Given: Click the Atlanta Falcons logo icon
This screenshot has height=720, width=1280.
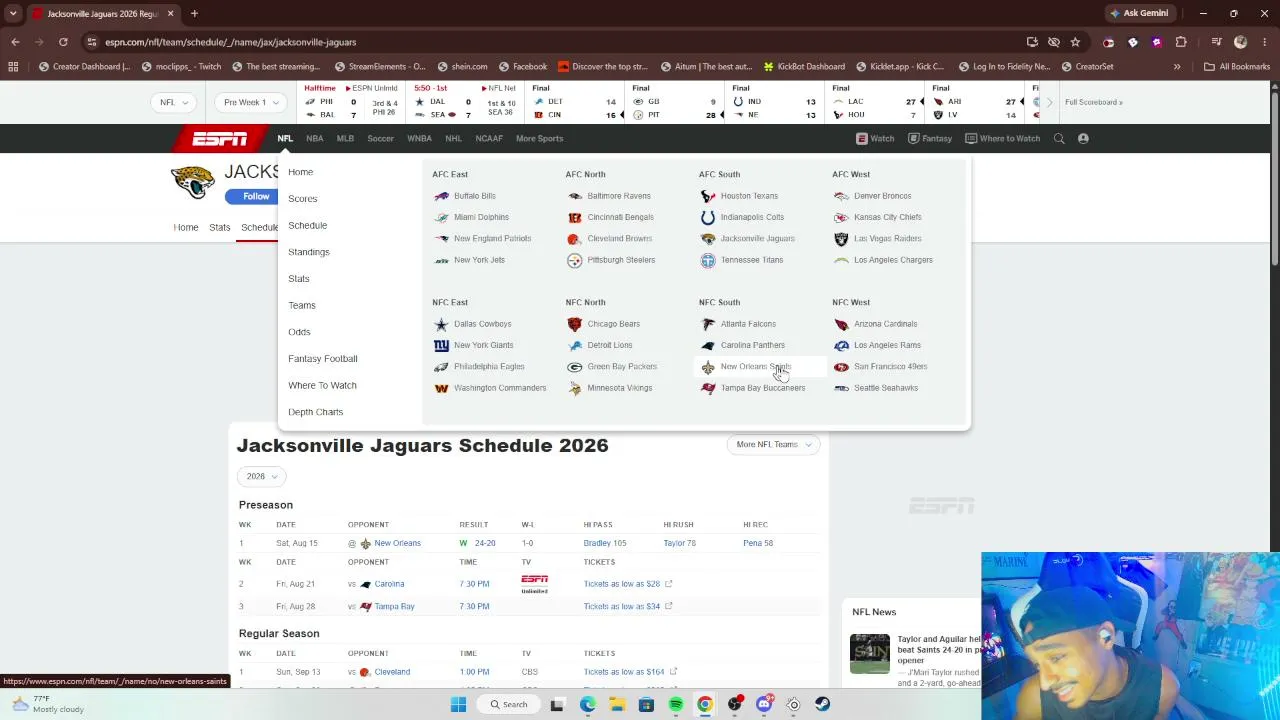Looking at the screenshot, I should [708, 324].
